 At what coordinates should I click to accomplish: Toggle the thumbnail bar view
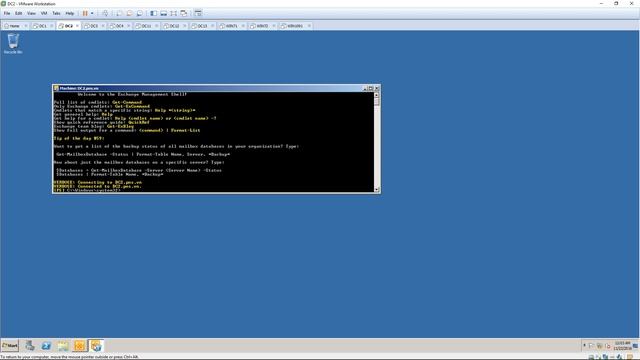(164, 13)
